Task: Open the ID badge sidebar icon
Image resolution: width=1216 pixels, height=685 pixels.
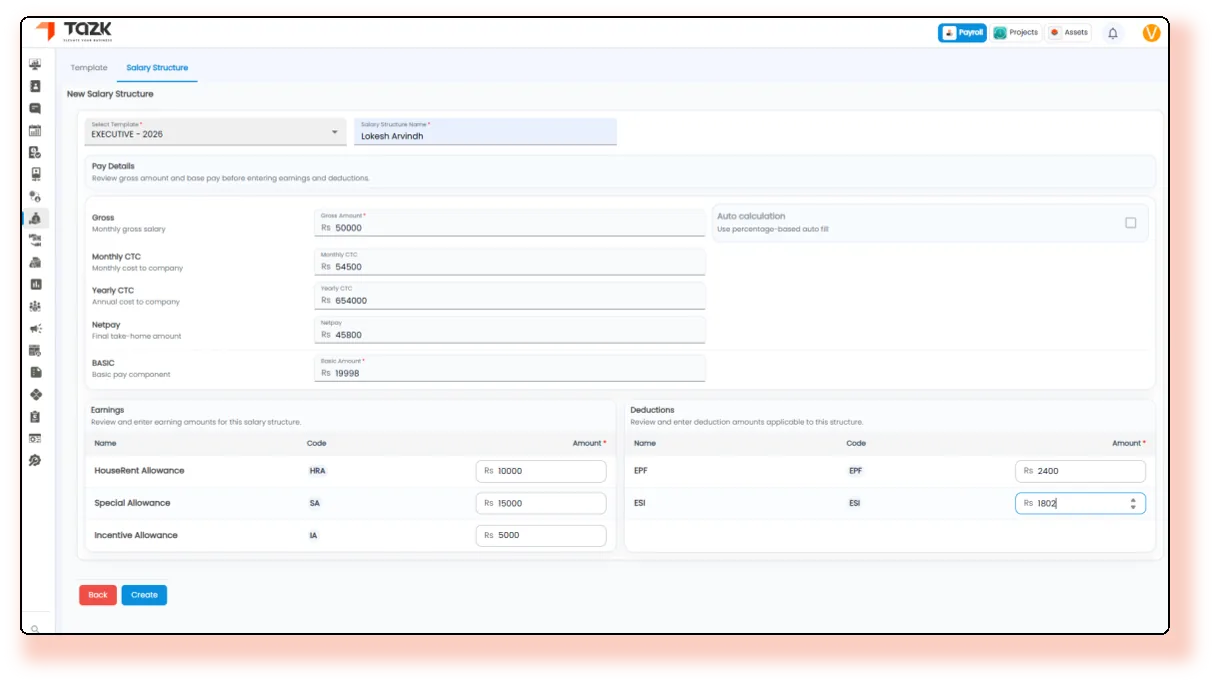Action: tap(35, 174)
